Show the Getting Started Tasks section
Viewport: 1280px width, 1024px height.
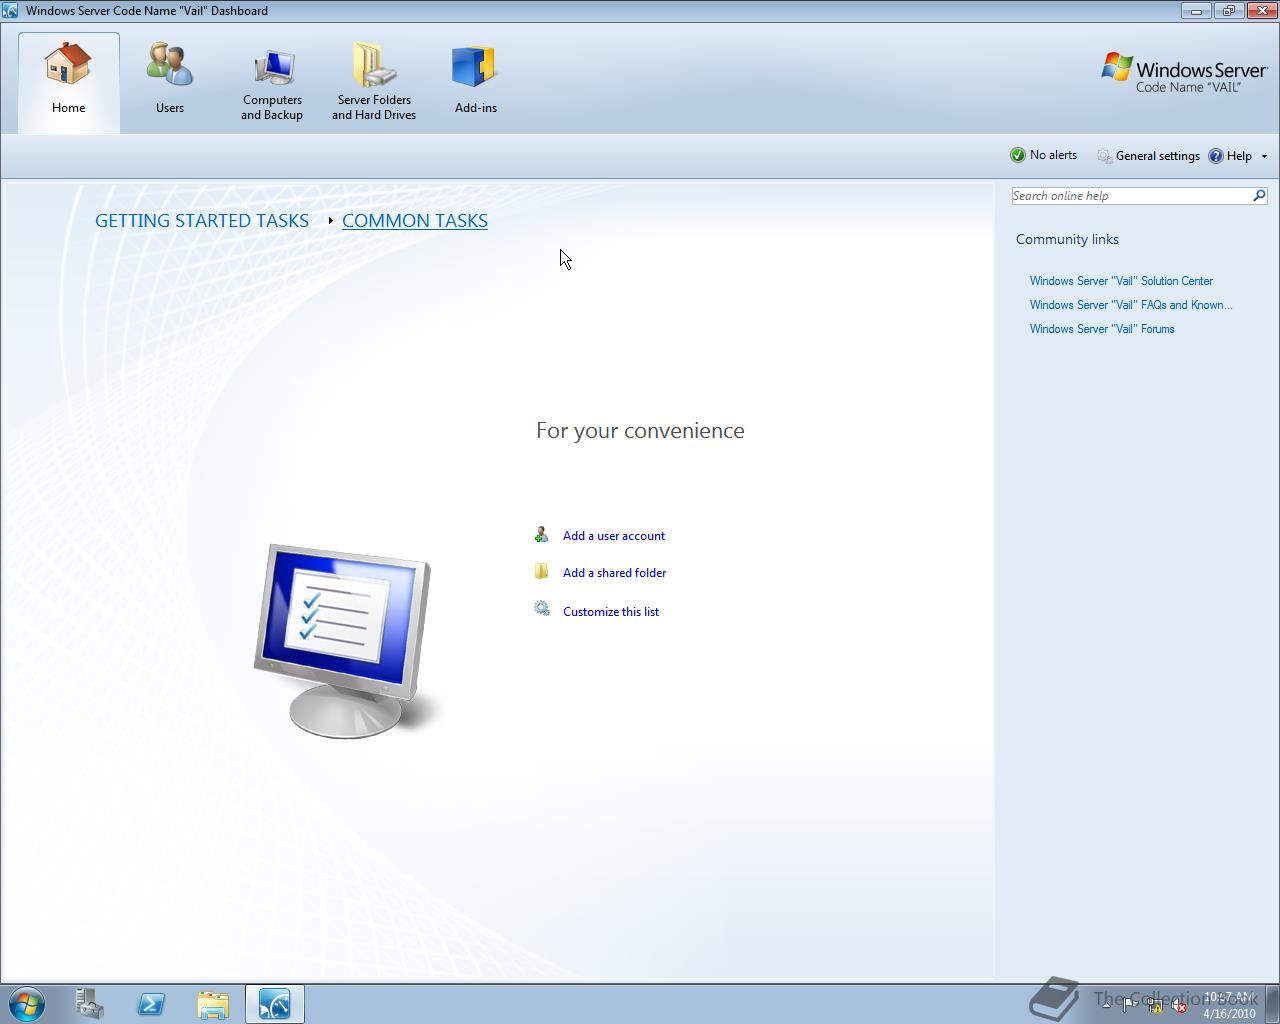(202, 221)
